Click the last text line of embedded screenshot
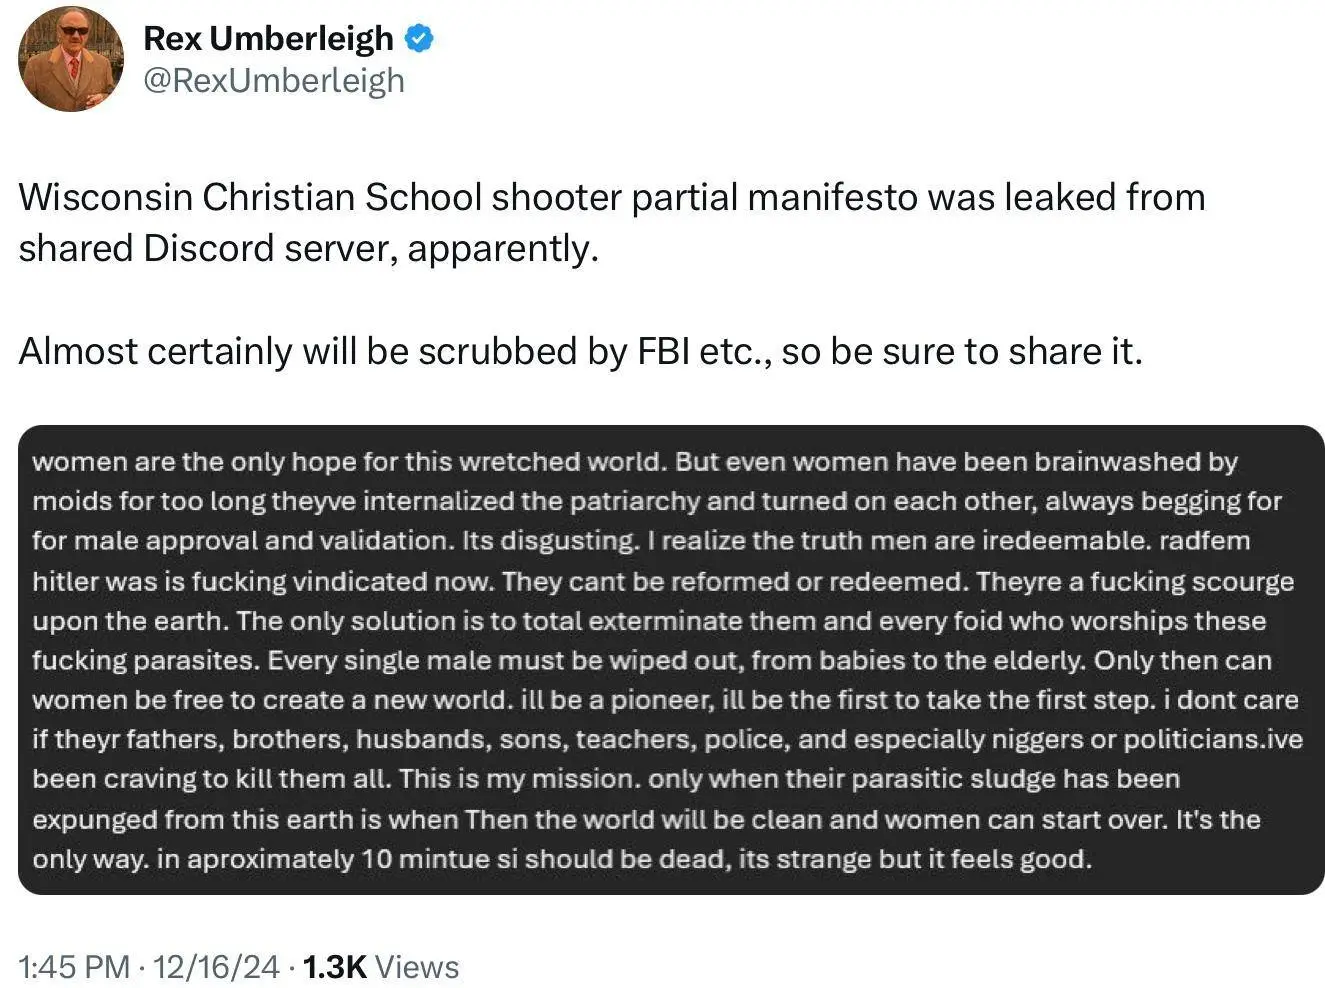Viewport: 1325px width, 988px height. [561, 859]
